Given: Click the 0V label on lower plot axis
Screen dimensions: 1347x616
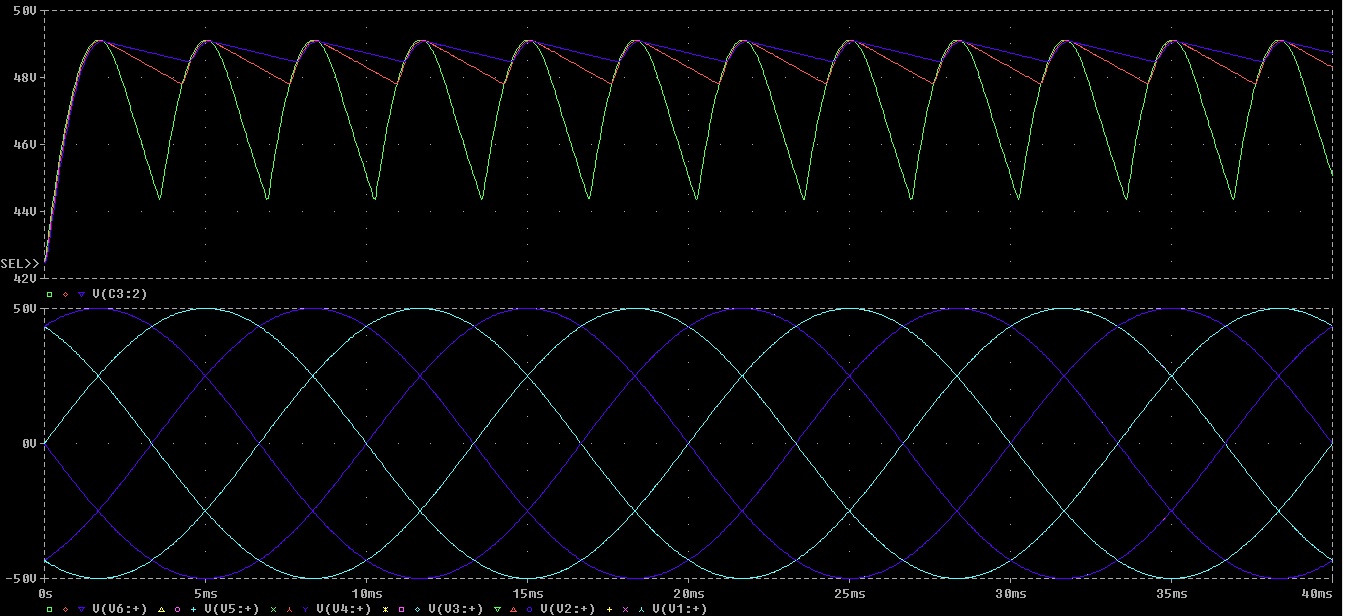Looking at the screenshot, I should click(29, 443).
